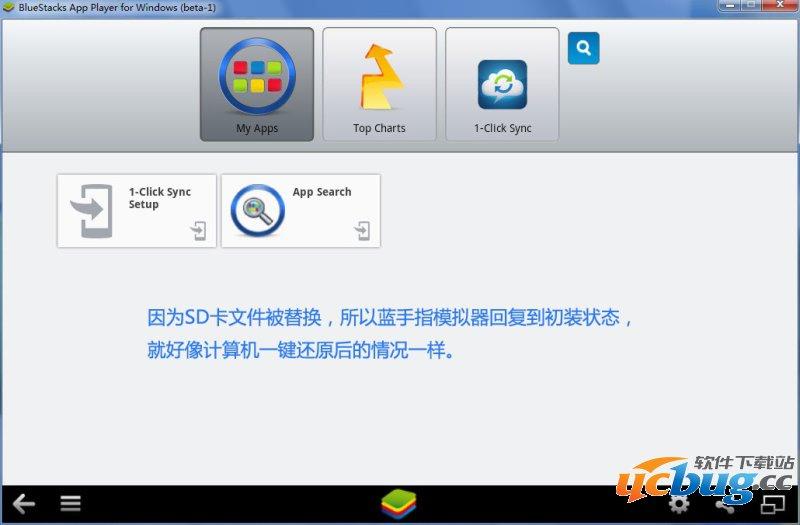Click the small launch arrow on App Search
Image resolution: width=800 pixels, height=525 pixels.
pos(362,231)
